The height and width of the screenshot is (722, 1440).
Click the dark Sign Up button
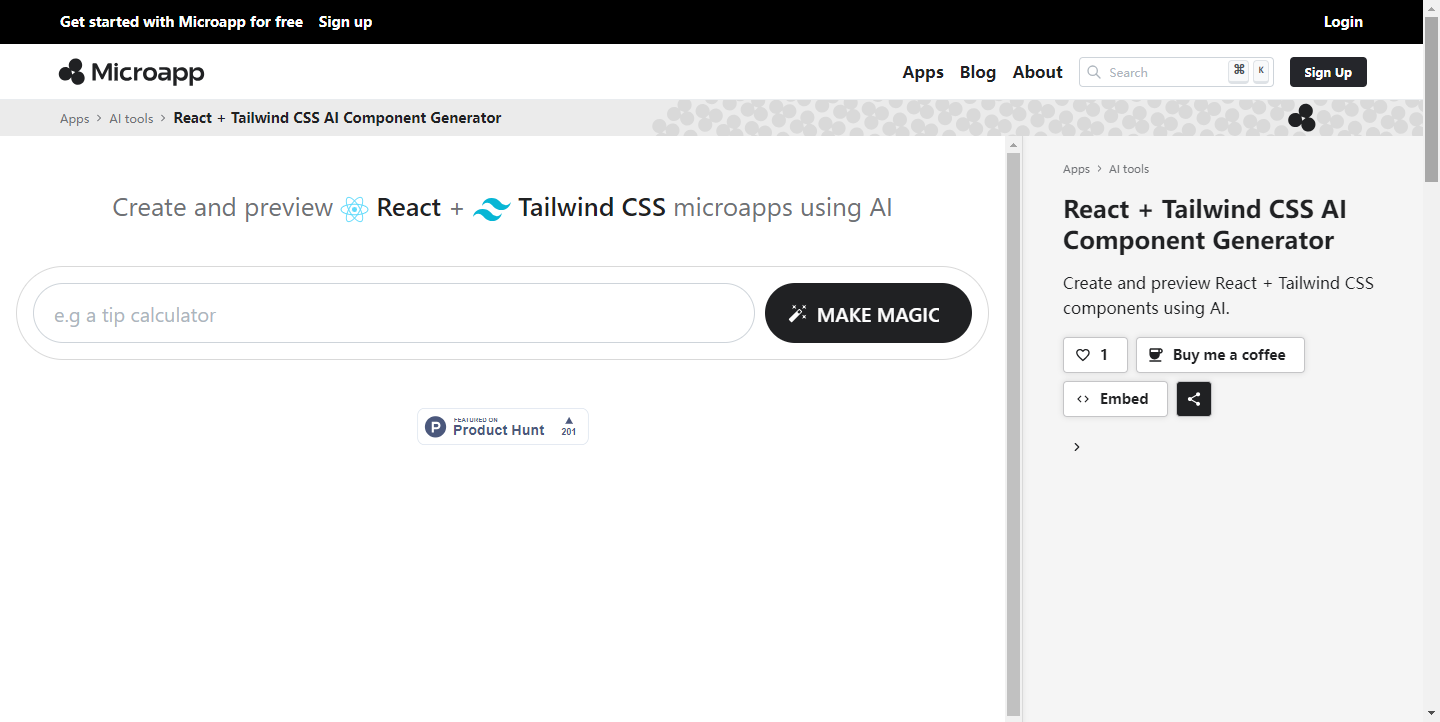pos(1328,72)
